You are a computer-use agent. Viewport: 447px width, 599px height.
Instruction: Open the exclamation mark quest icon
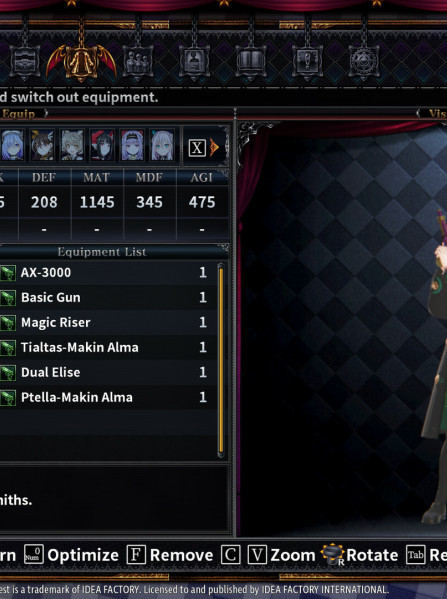(307, 62)
